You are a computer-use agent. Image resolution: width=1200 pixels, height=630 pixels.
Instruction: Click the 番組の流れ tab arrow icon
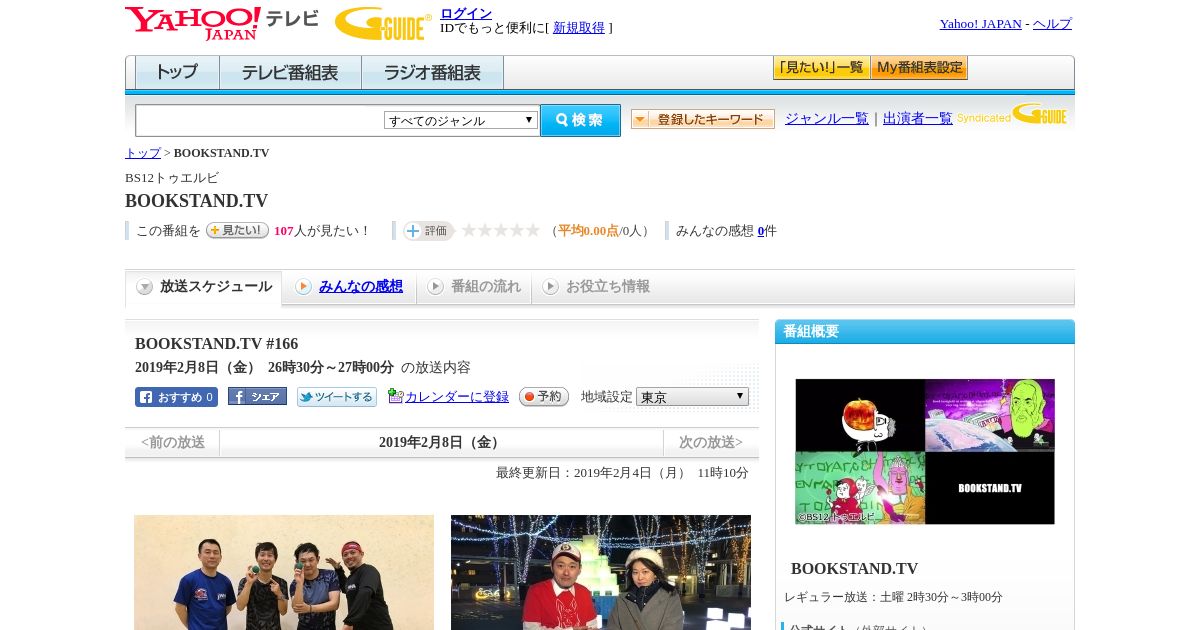pyautogui.click(x=435, y=287)
